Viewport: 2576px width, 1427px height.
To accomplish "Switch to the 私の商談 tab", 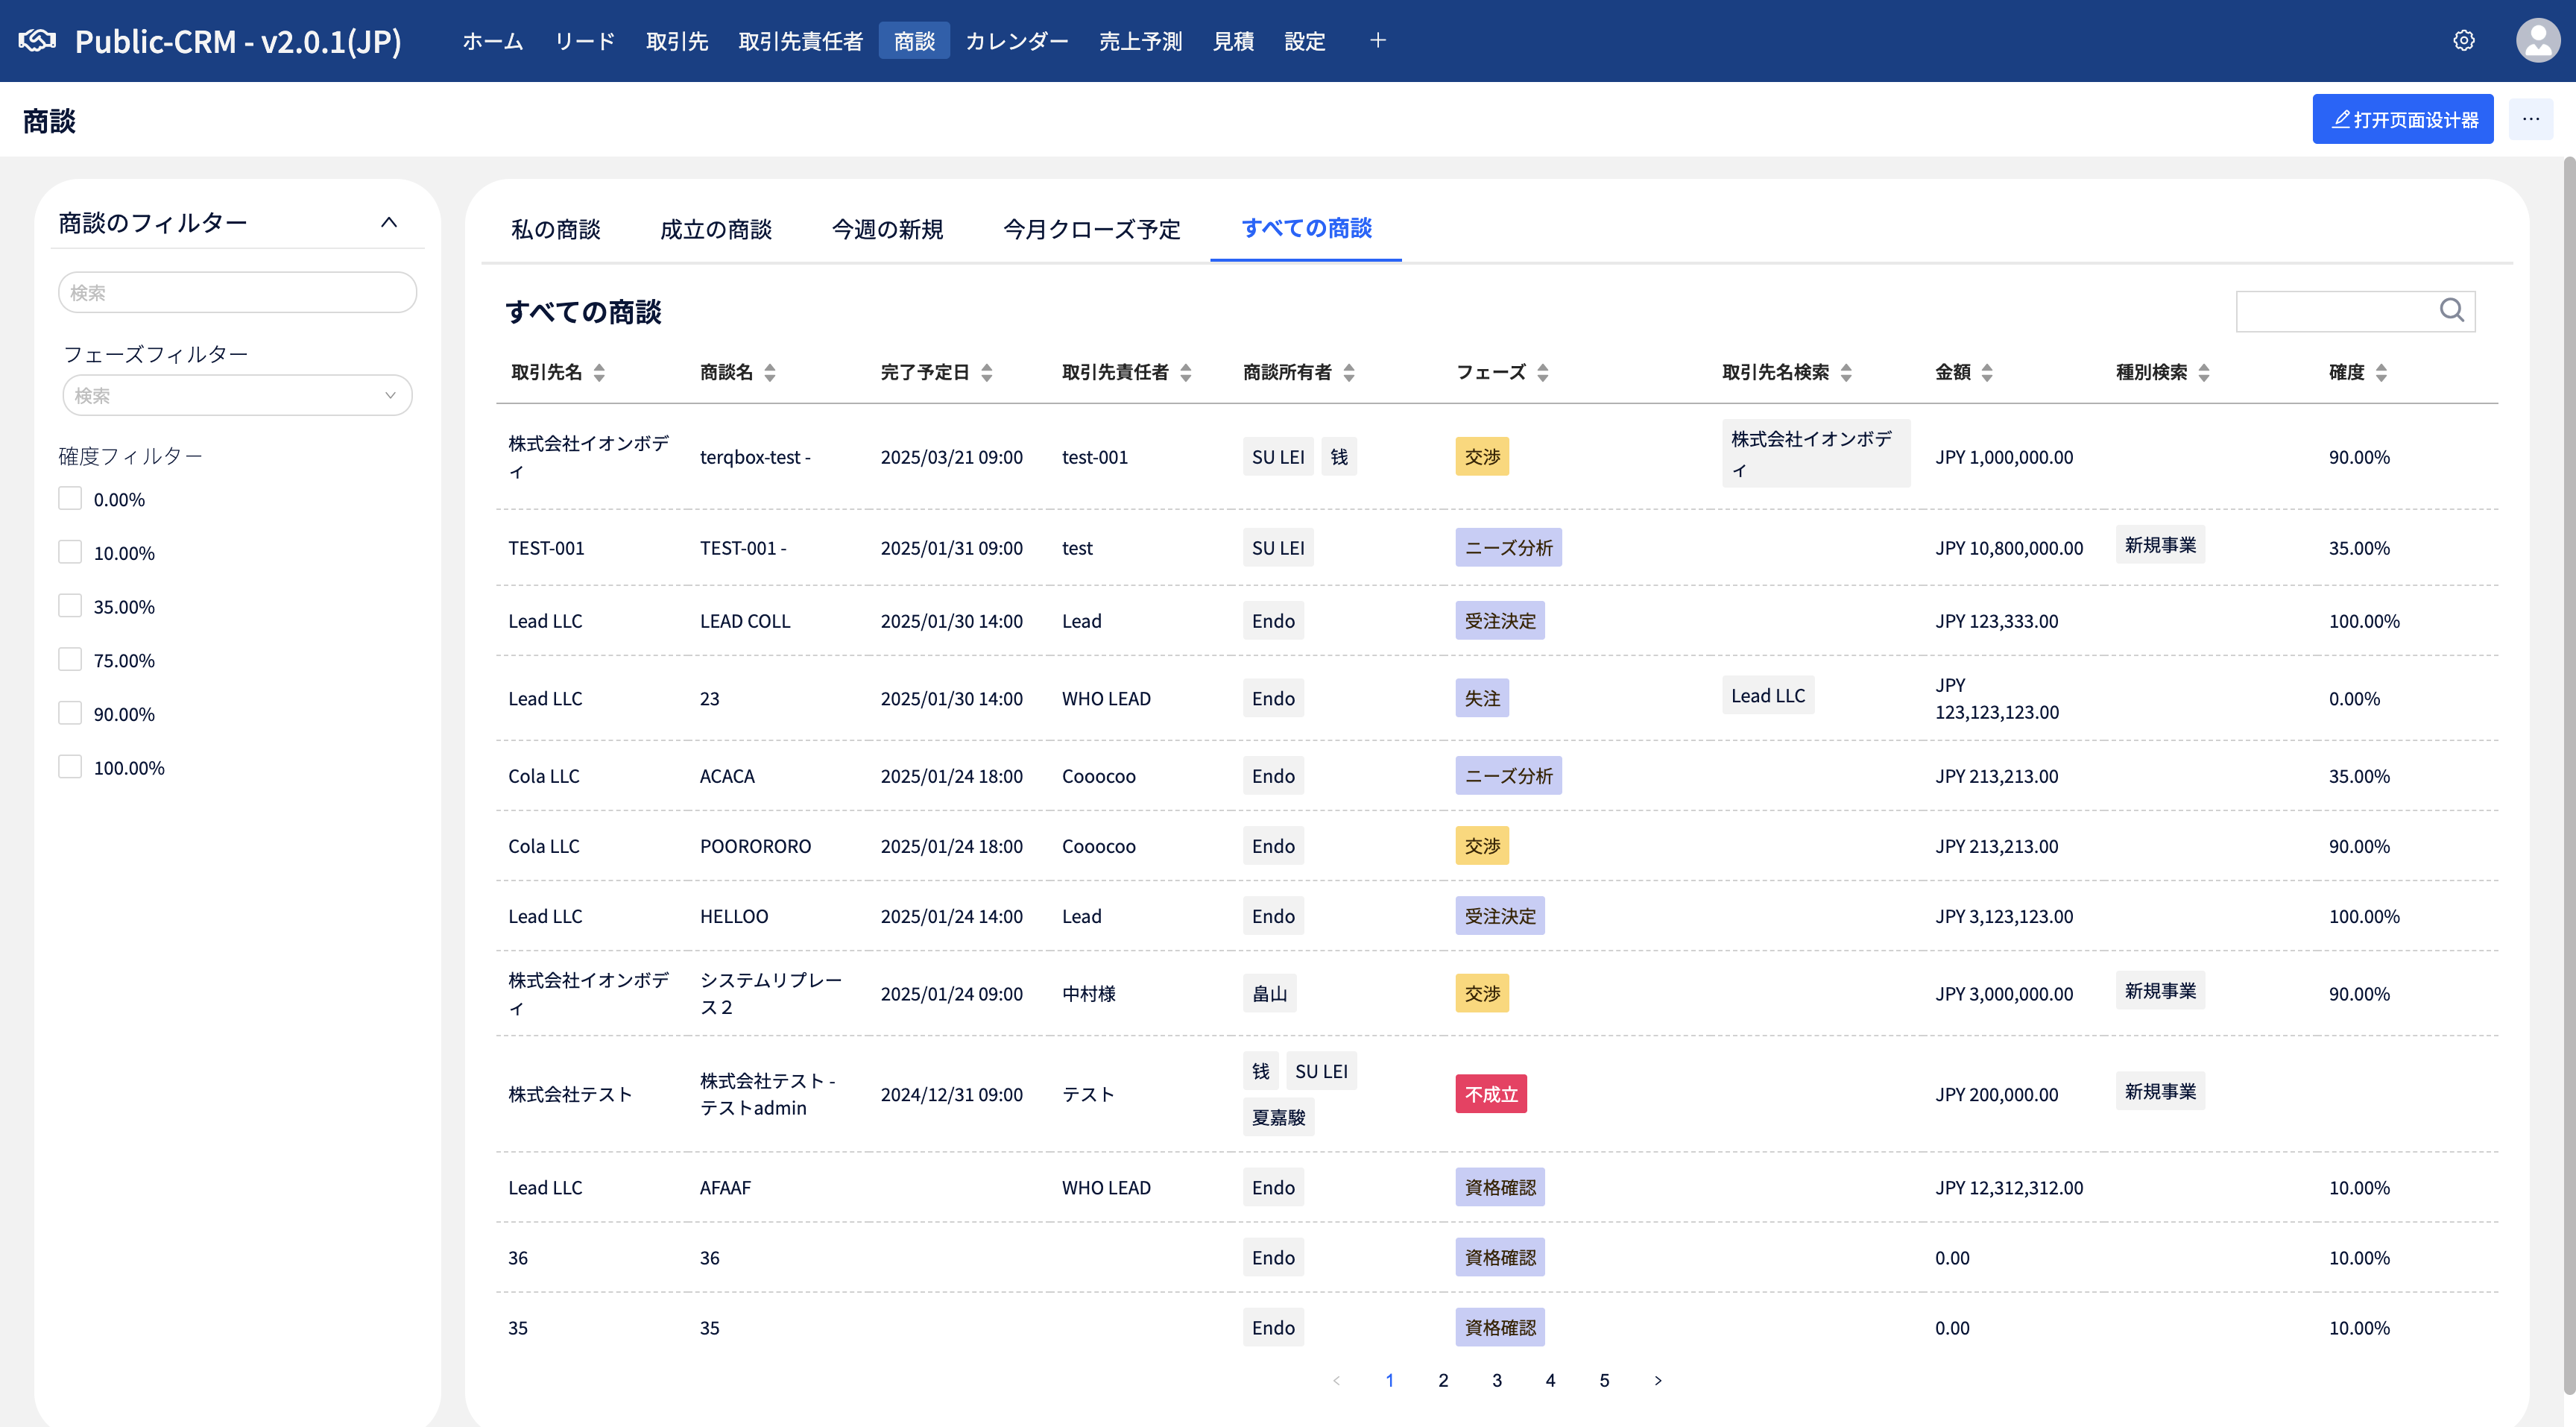I will tap(556, 229).
